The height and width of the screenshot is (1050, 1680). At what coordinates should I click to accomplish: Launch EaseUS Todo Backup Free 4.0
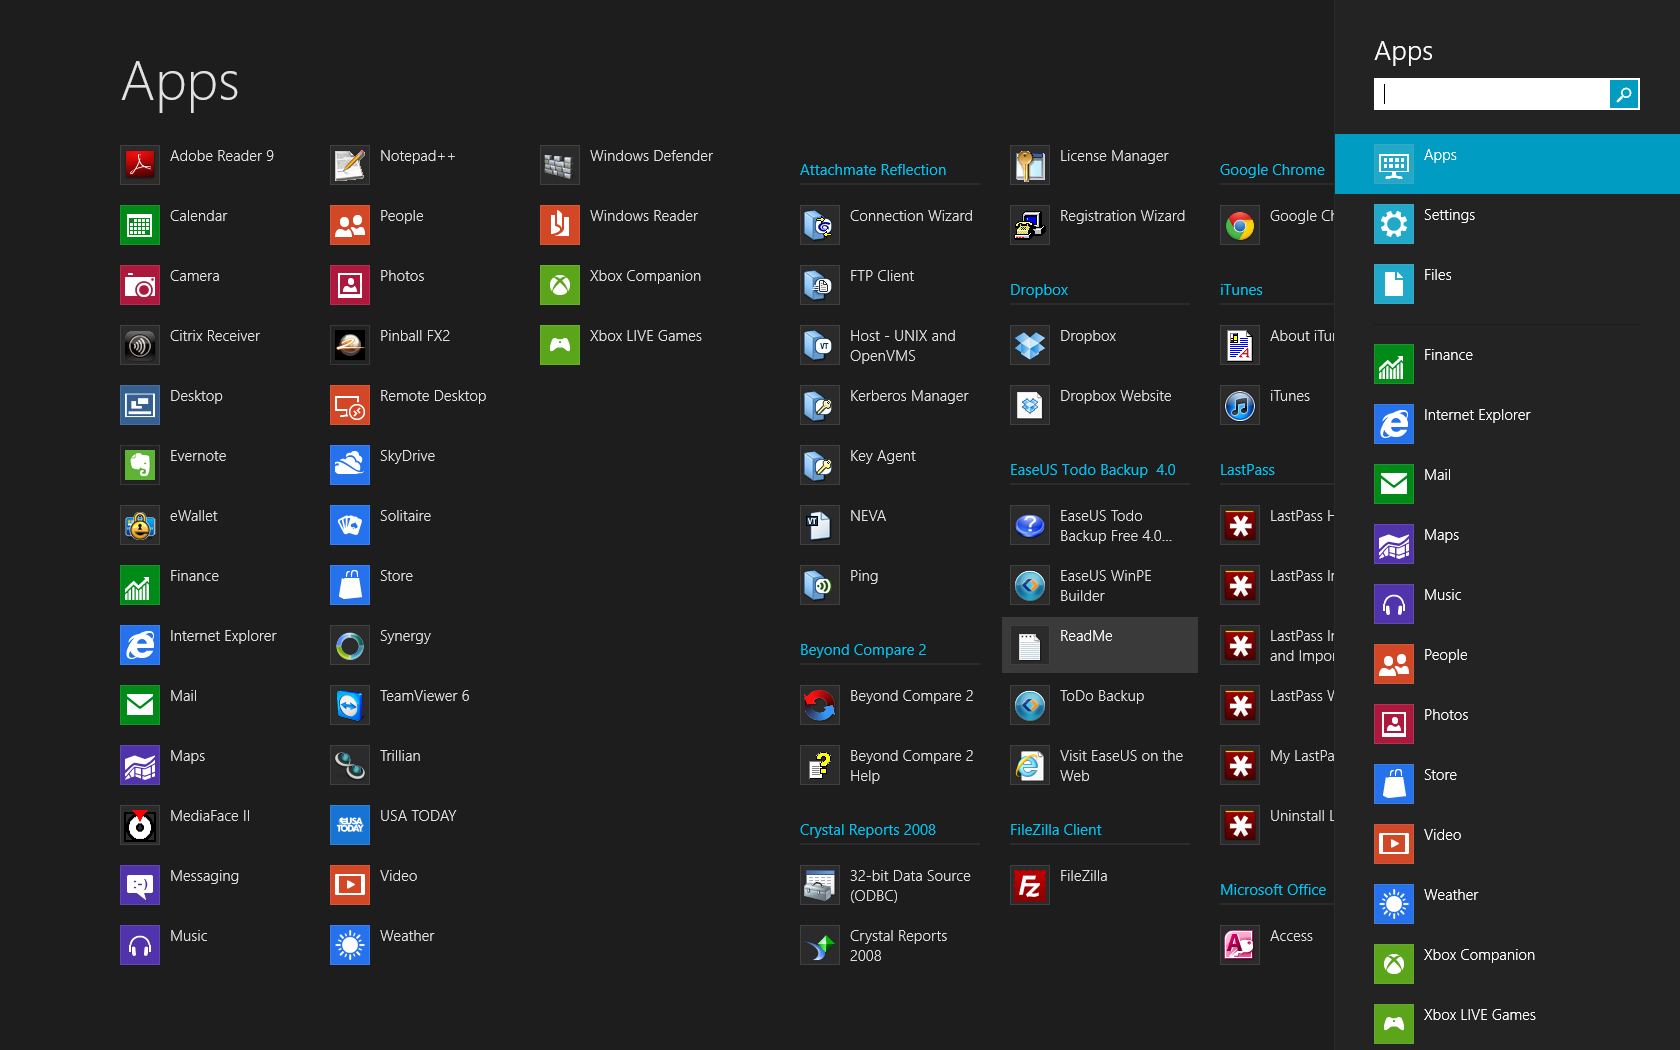pyautogui.click(x=1100, y=525)
